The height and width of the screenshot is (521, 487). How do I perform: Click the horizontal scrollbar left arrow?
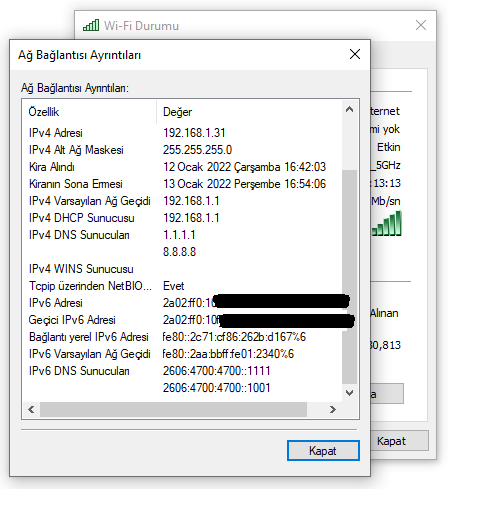[x=31, y=409]
